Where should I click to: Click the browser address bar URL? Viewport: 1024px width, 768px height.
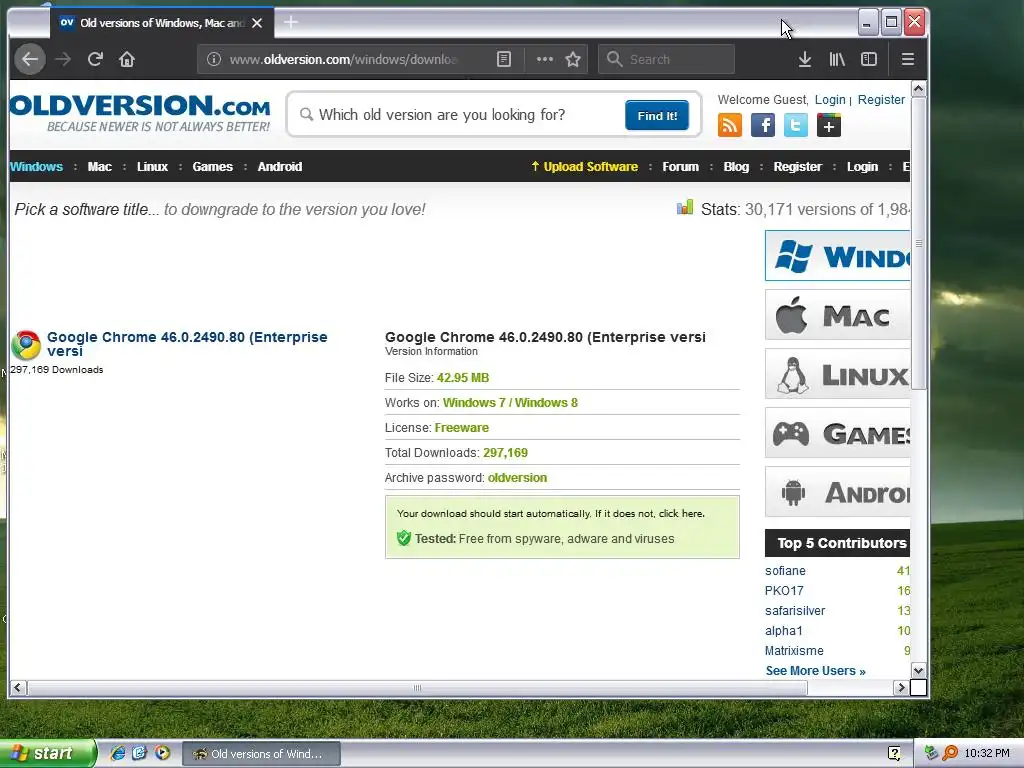pyautogui.click(x=343, y=59)
